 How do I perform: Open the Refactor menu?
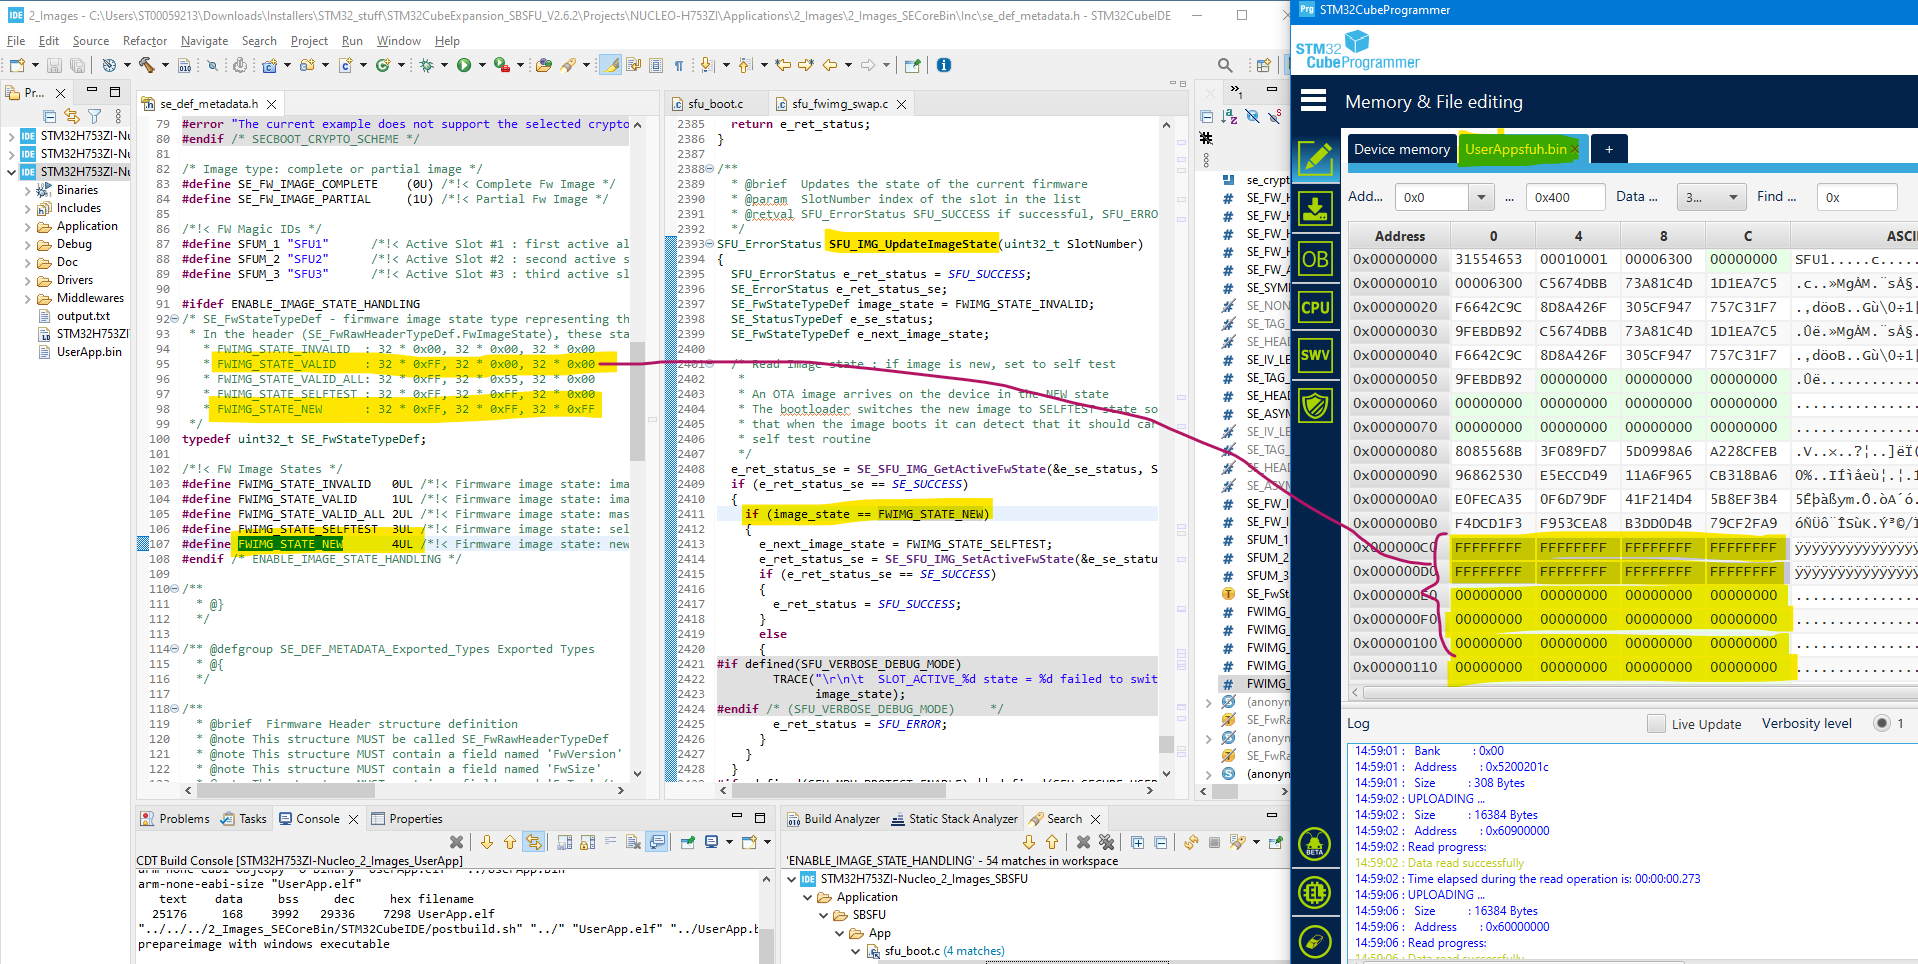[144, 41]
